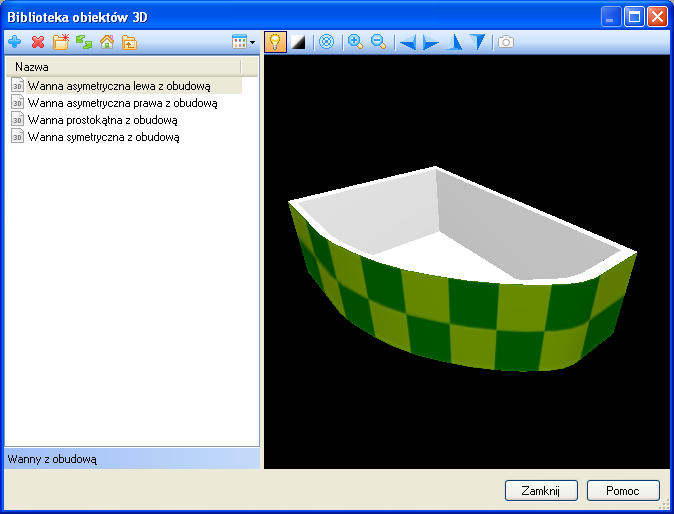
Task: Click the folder up one level icon
Action: pyautogui.click(x=129, y=42)
